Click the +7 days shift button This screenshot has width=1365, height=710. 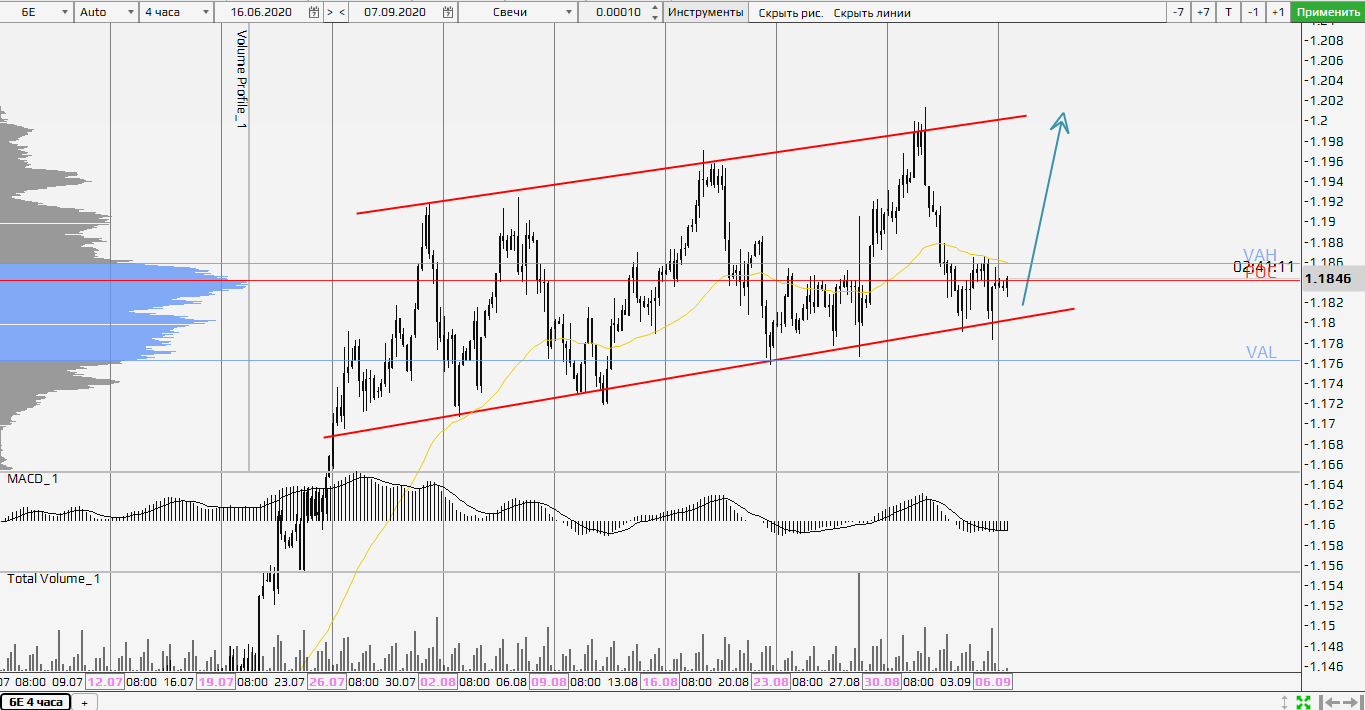click(1203, 12)
